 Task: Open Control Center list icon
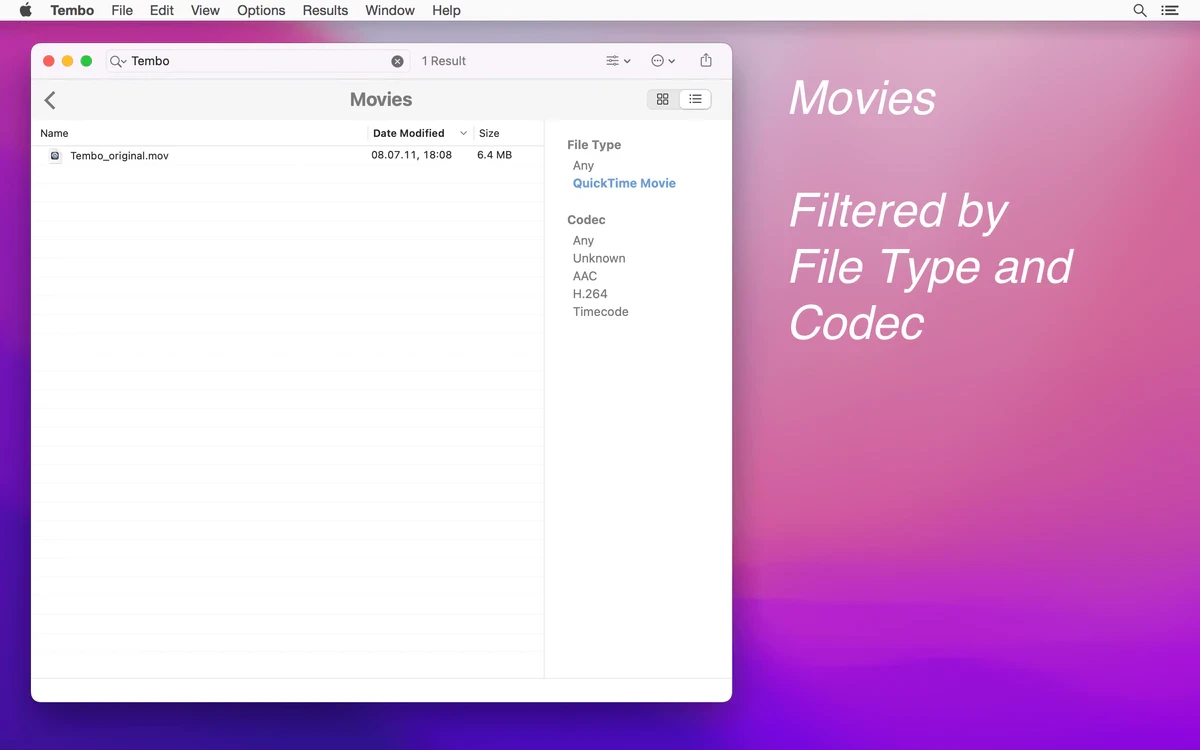(1169, 10)
